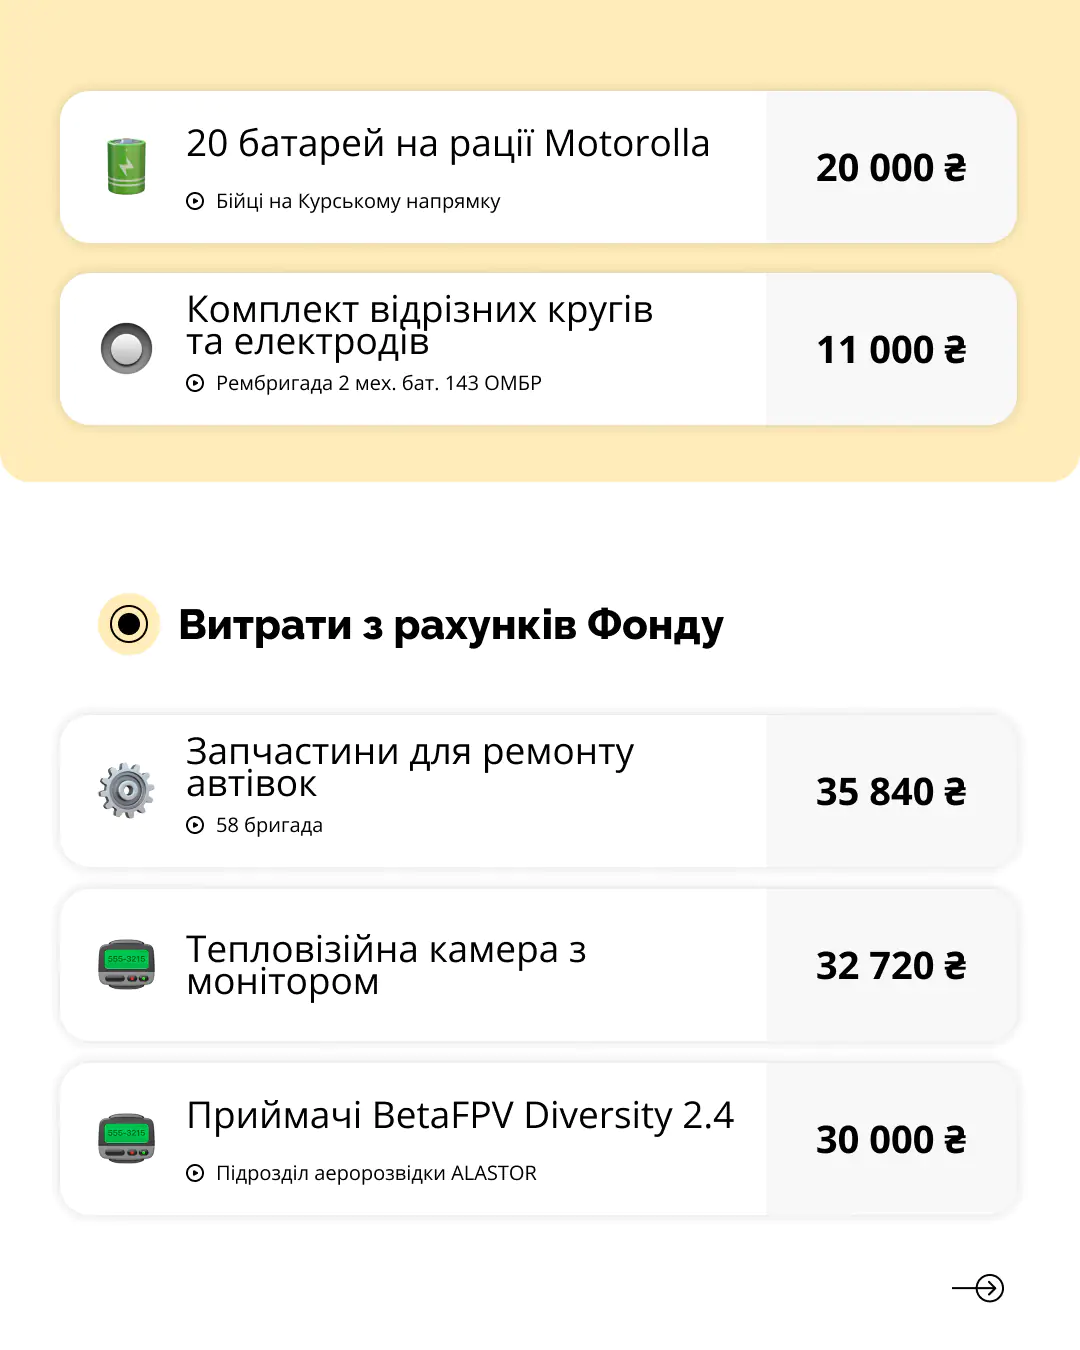Click the green battery icon
The image size is (1080, 1350).
pos(127,167)
